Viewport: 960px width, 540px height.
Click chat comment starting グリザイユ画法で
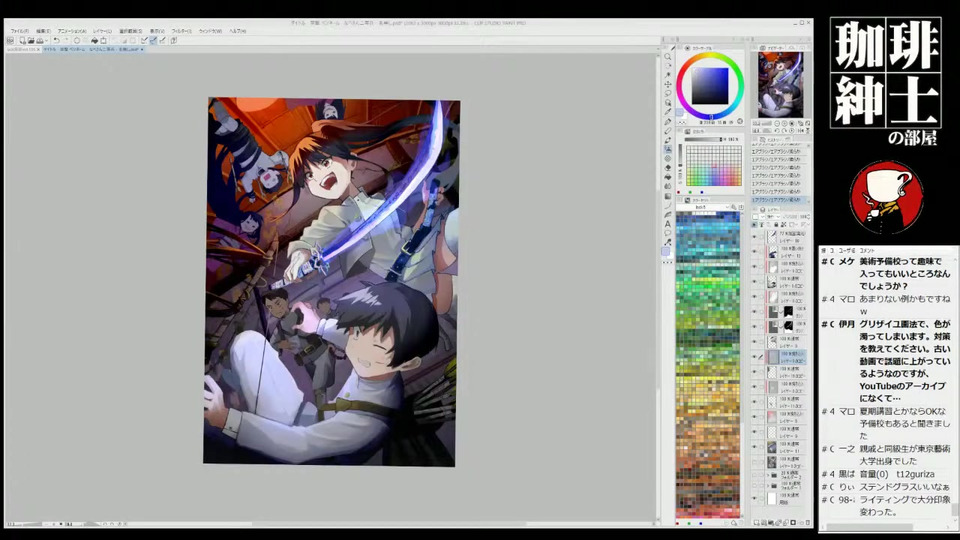tap(904, 361)
